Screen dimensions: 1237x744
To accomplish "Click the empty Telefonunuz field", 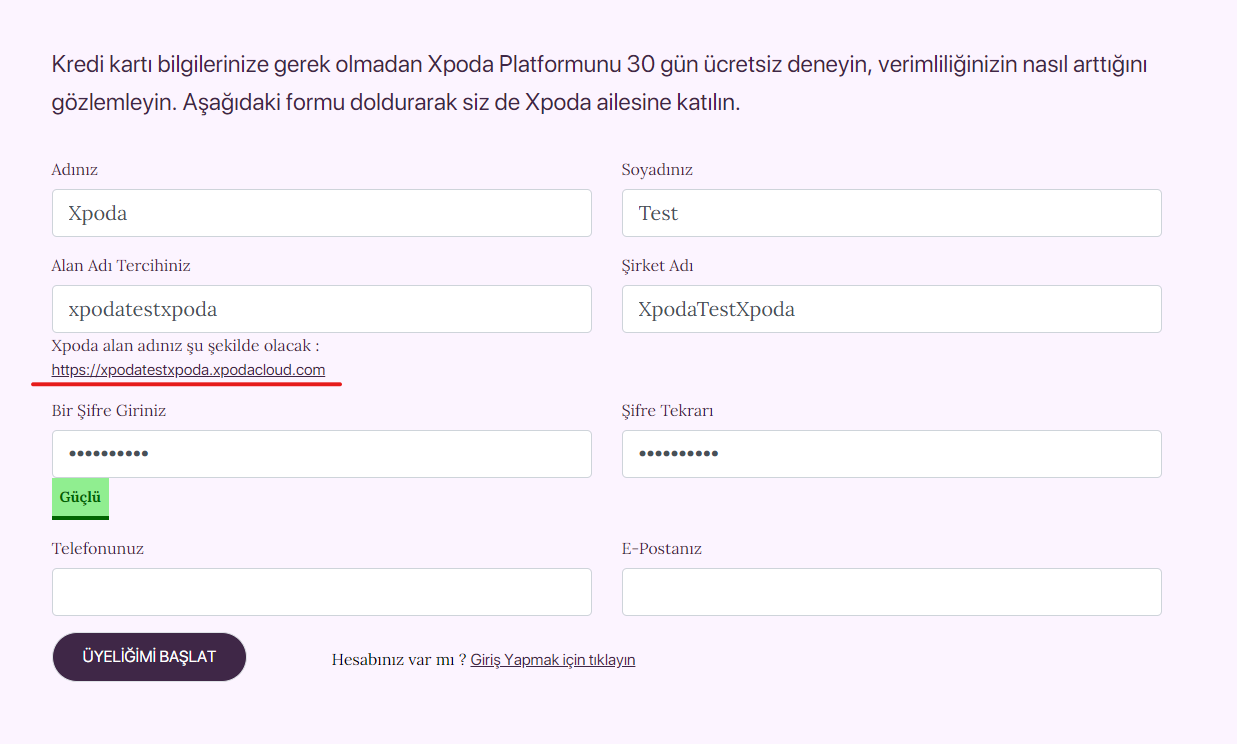I will pos(321,592).
